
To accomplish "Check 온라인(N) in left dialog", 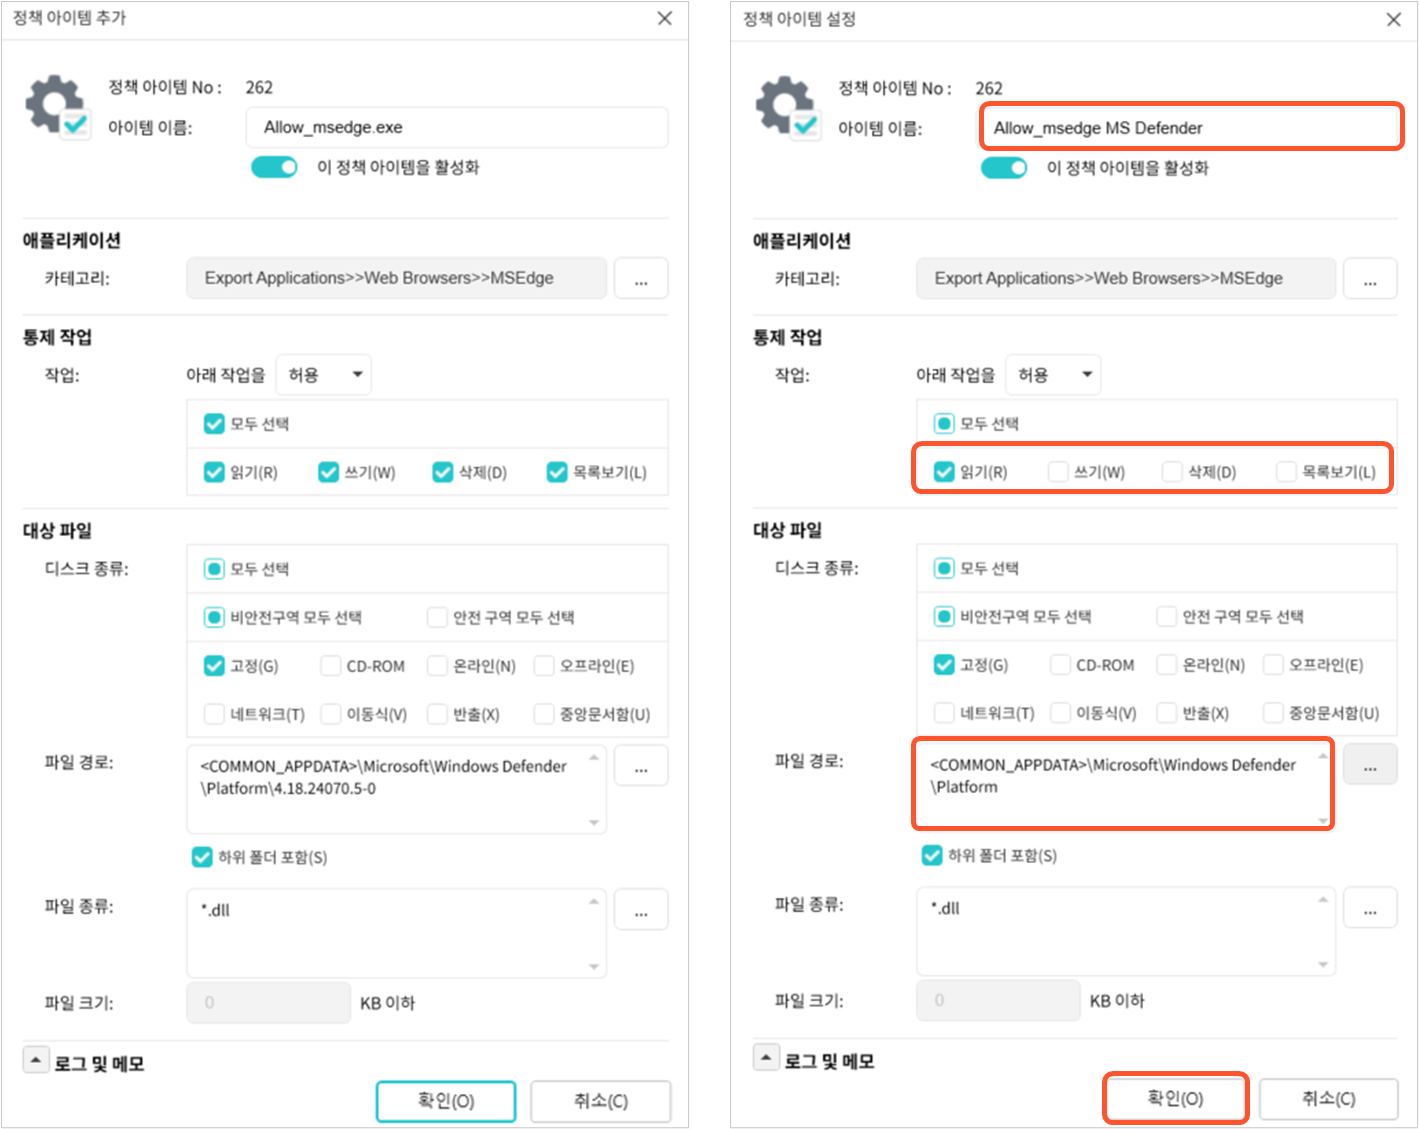I will tap(437, 665).
